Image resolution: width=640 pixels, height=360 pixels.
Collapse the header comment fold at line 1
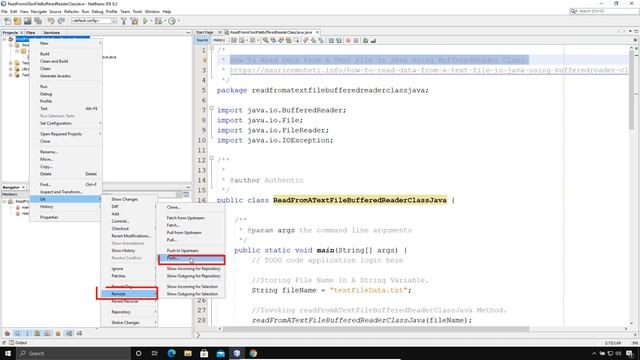click(211, 48)
